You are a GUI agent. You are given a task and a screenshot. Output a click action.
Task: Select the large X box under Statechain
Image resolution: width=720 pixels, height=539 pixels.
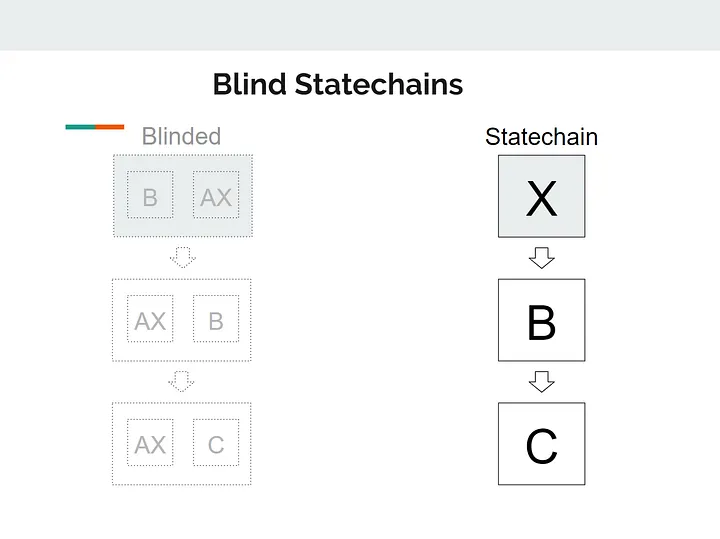[541, 197]
